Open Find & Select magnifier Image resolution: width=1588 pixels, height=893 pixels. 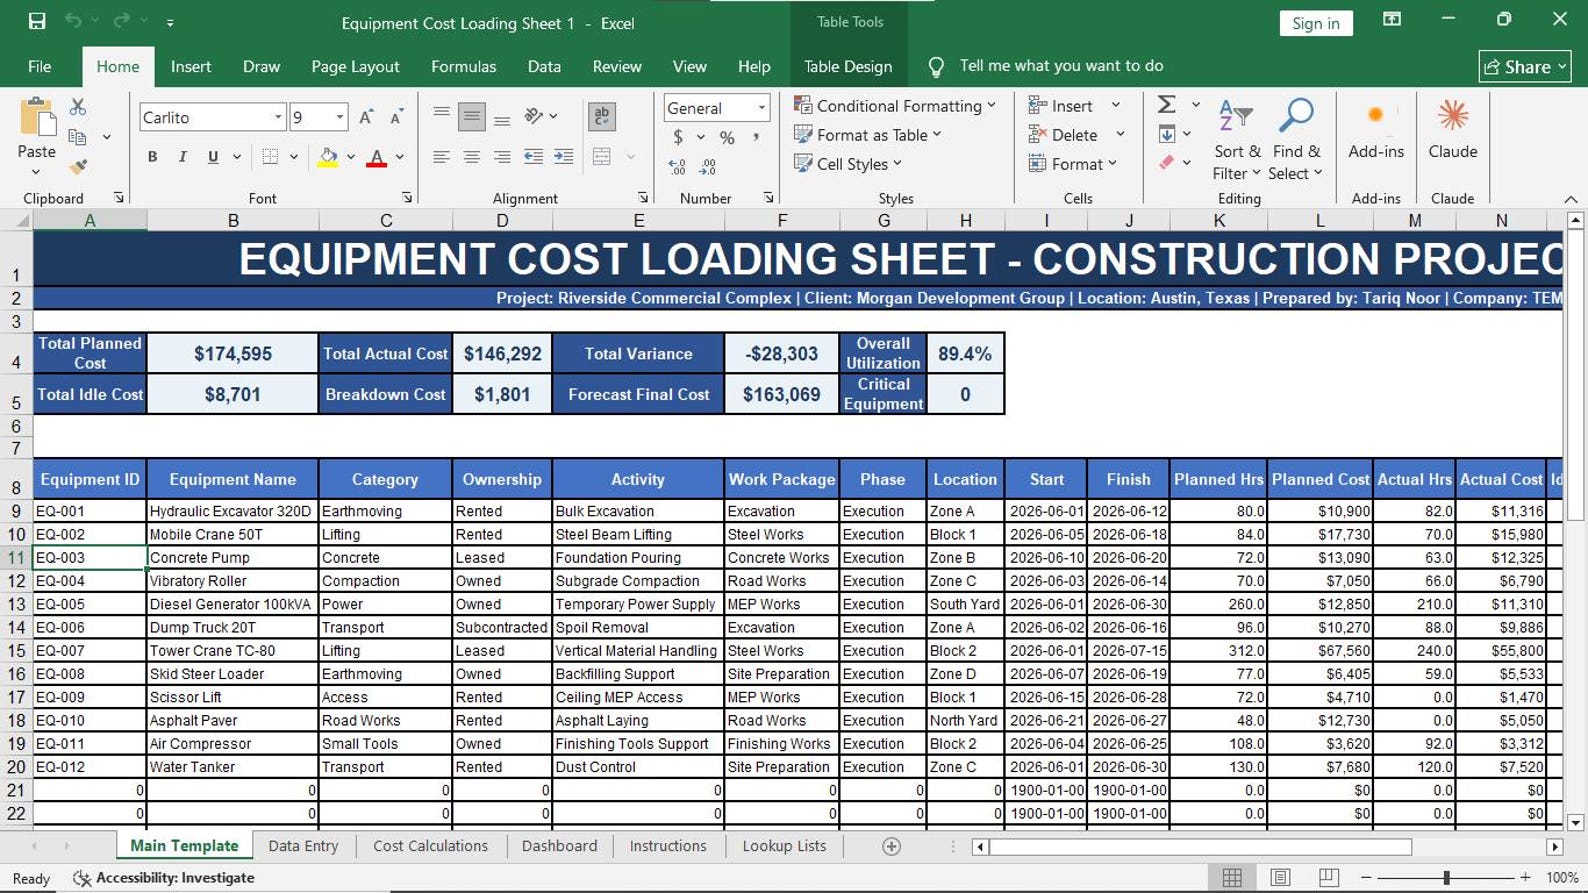(x=1296, y=140)
